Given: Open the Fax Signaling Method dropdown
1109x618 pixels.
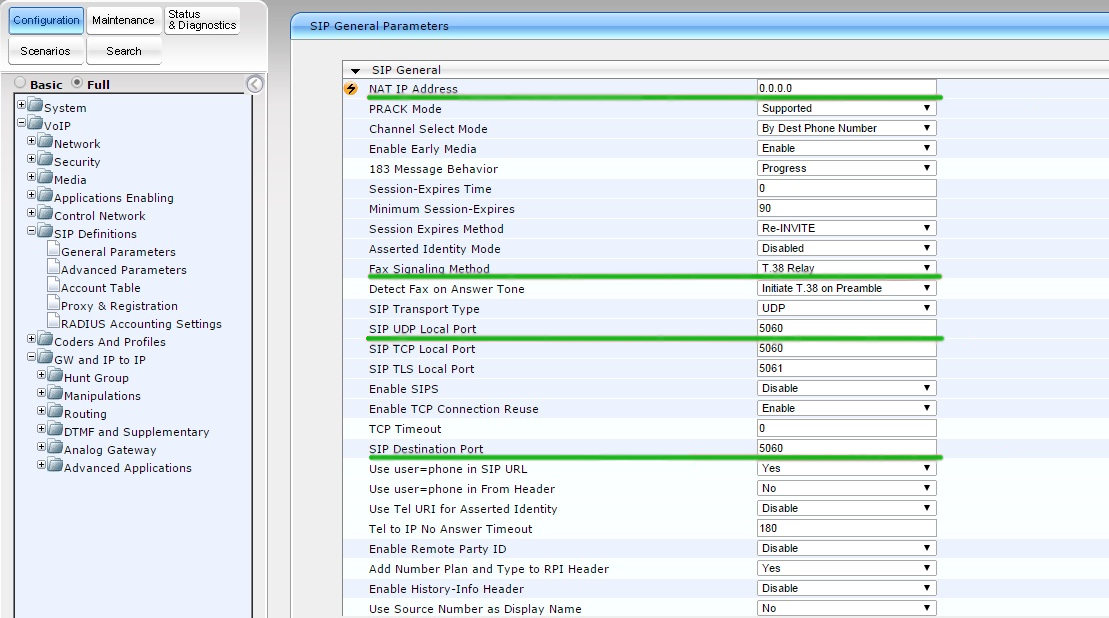Looking at the screenshot, I should 846,268.
